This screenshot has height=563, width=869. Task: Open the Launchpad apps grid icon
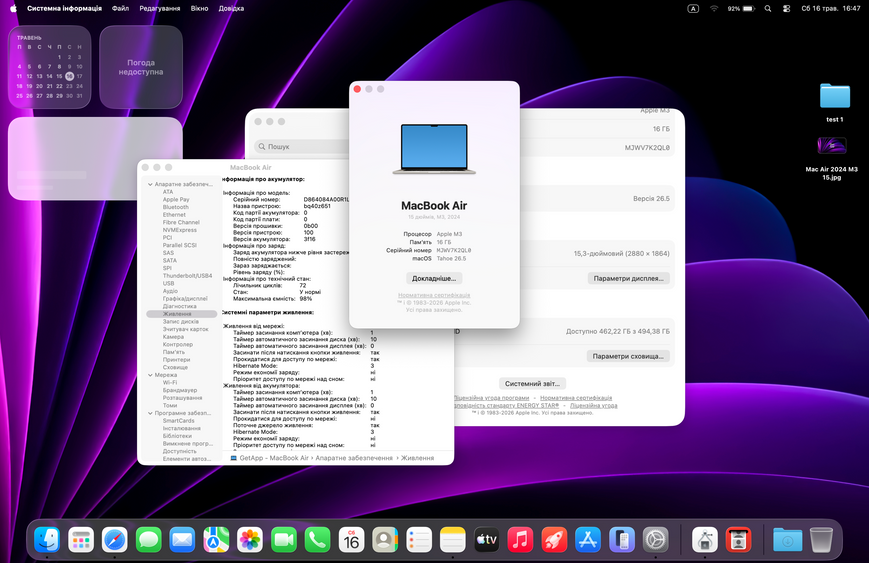pos(81,539)
